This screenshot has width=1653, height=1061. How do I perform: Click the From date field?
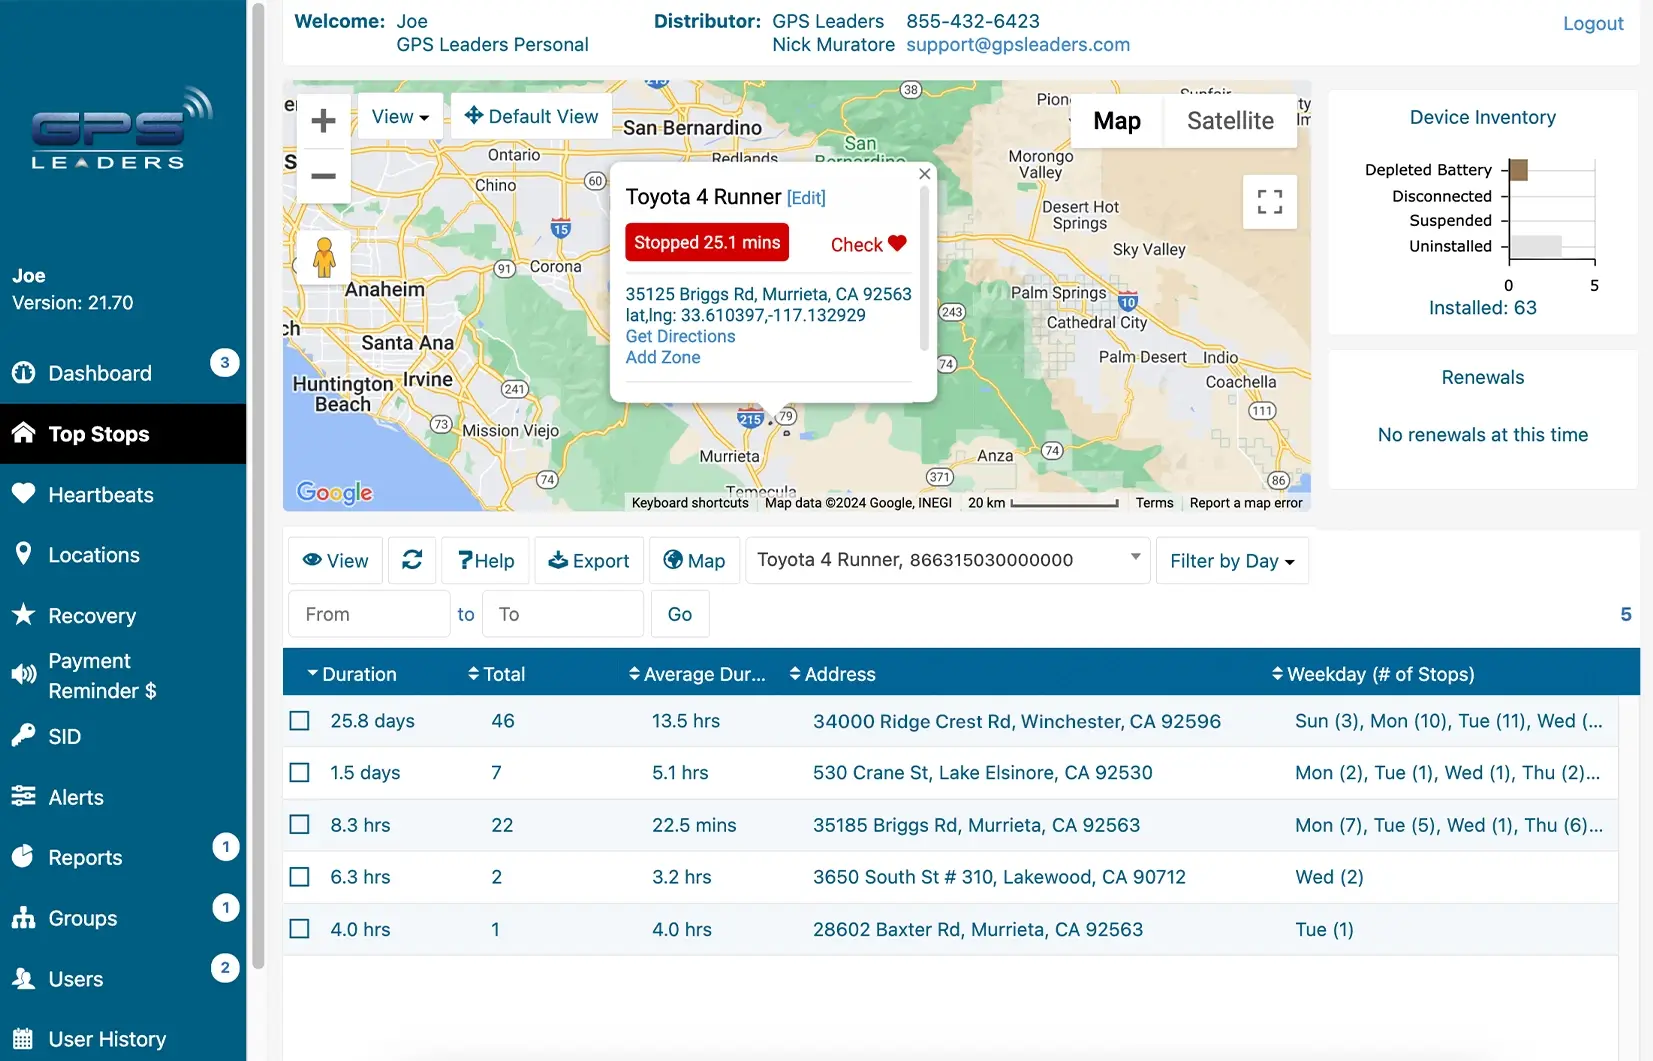point(368,613)
